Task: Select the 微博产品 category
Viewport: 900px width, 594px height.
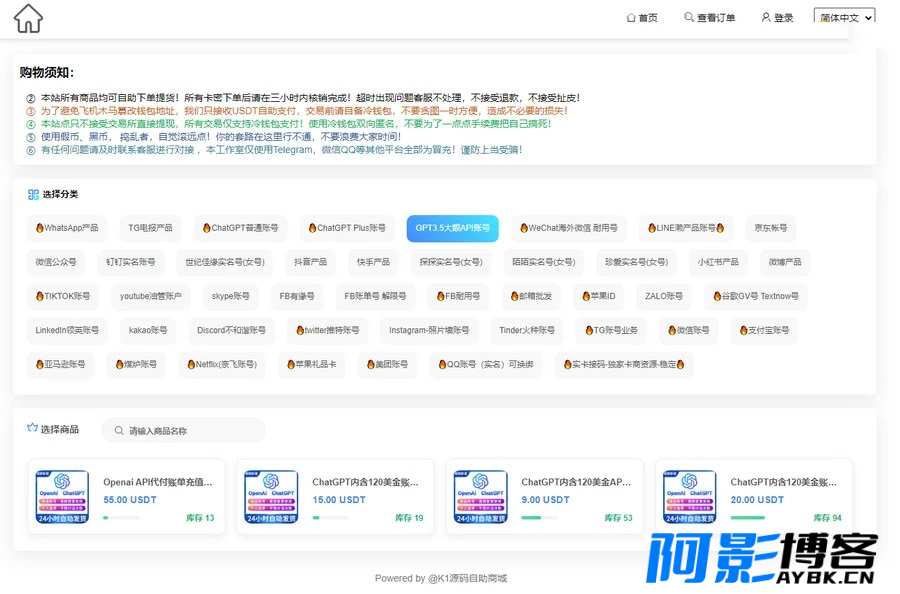Action: tap(785, 262)
